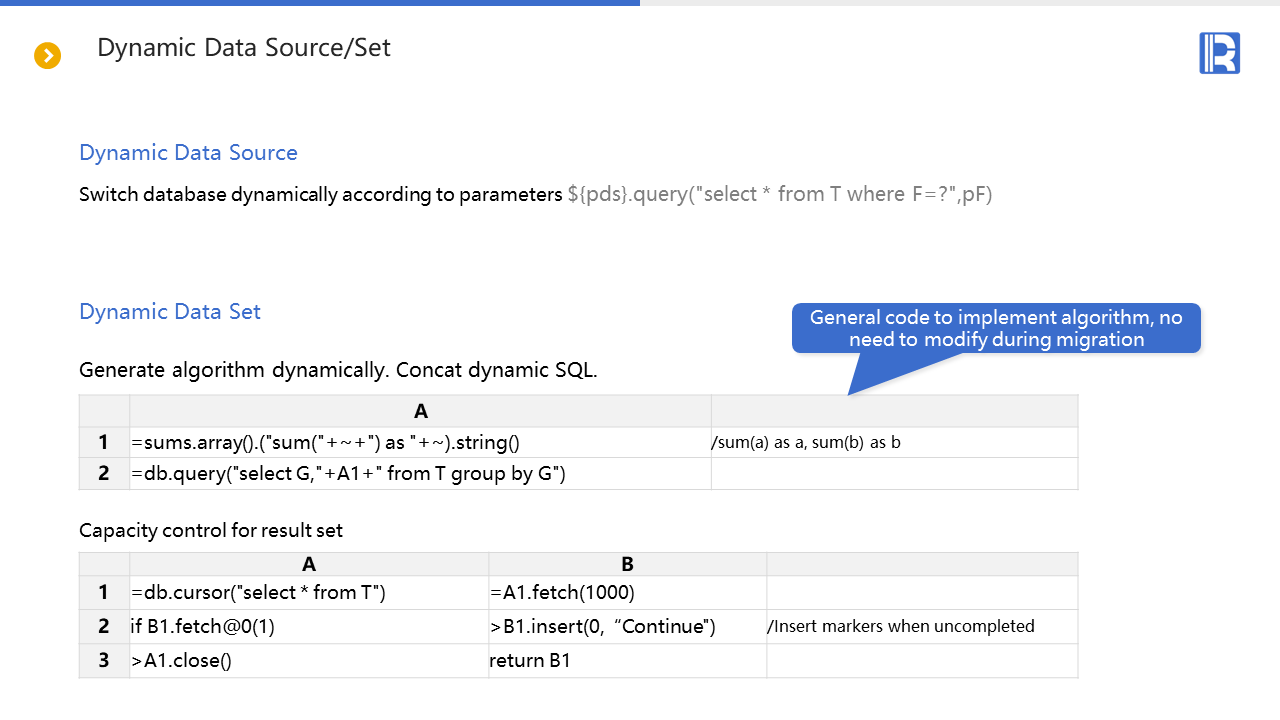
Task: Click the blue "General code" callout bubble
Action: [x=996, y=328]
